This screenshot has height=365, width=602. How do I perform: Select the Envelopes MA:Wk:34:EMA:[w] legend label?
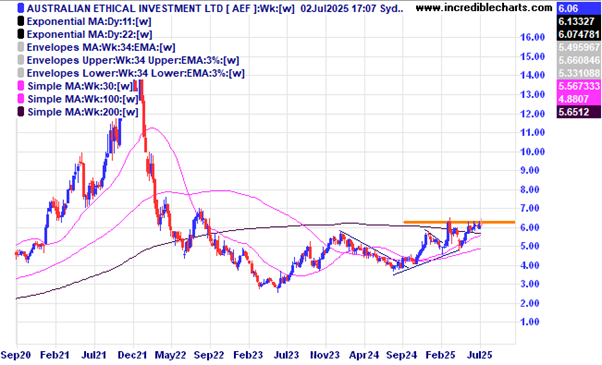[x=101, y=48]
